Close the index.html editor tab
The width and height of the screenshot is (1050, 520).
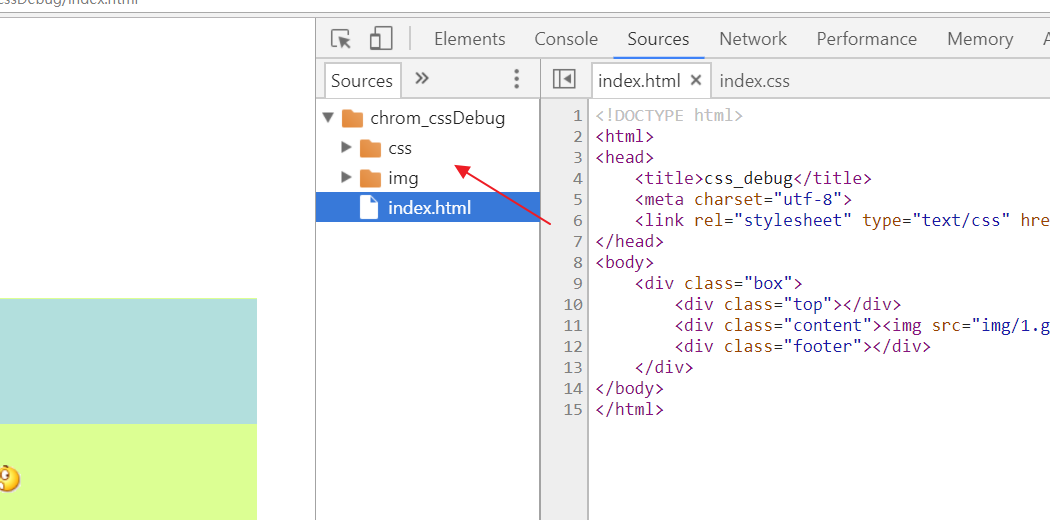click(x=696, y=80)
